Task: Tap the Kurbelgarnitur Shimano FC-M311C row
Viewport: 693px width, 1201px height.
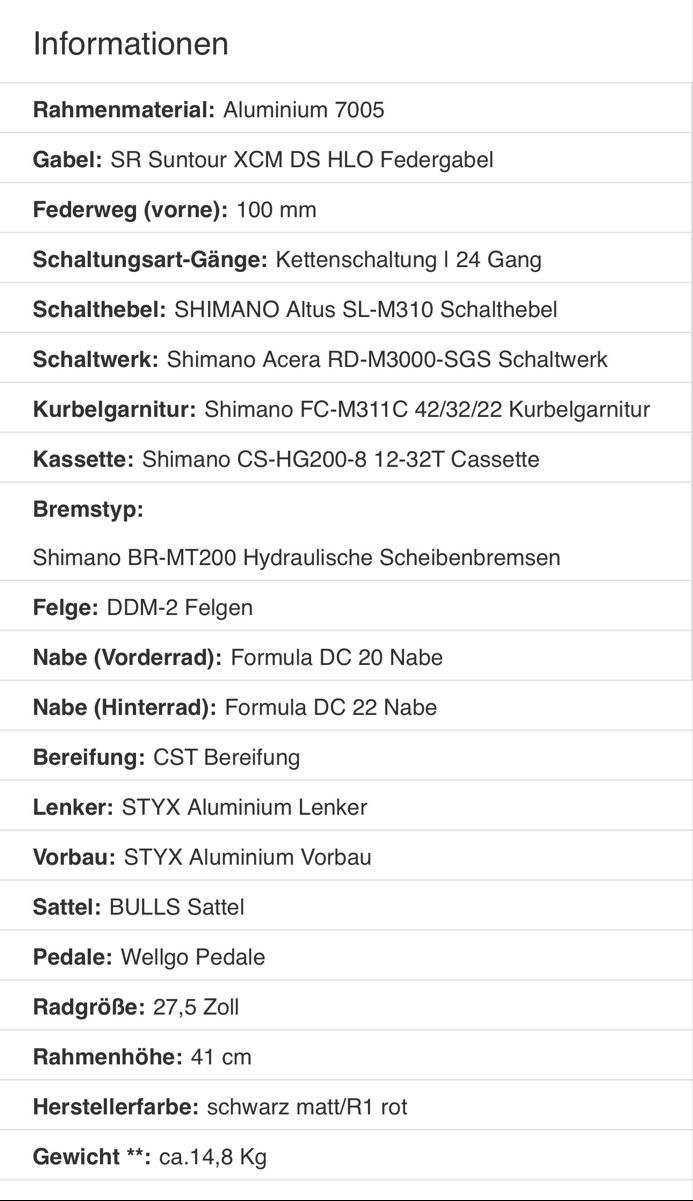Action: [346, 409]
